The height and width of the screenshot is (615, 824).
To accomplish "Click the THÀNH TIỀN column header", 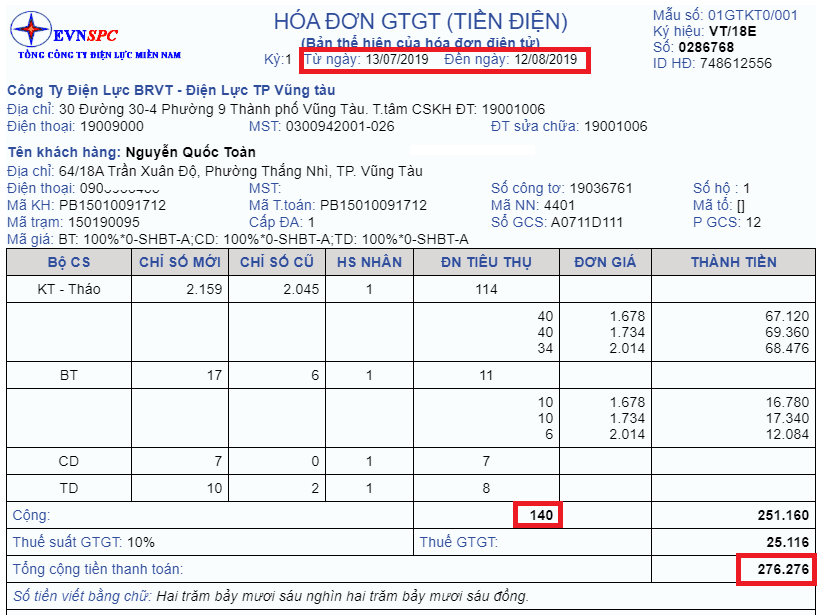I will 734,262.
